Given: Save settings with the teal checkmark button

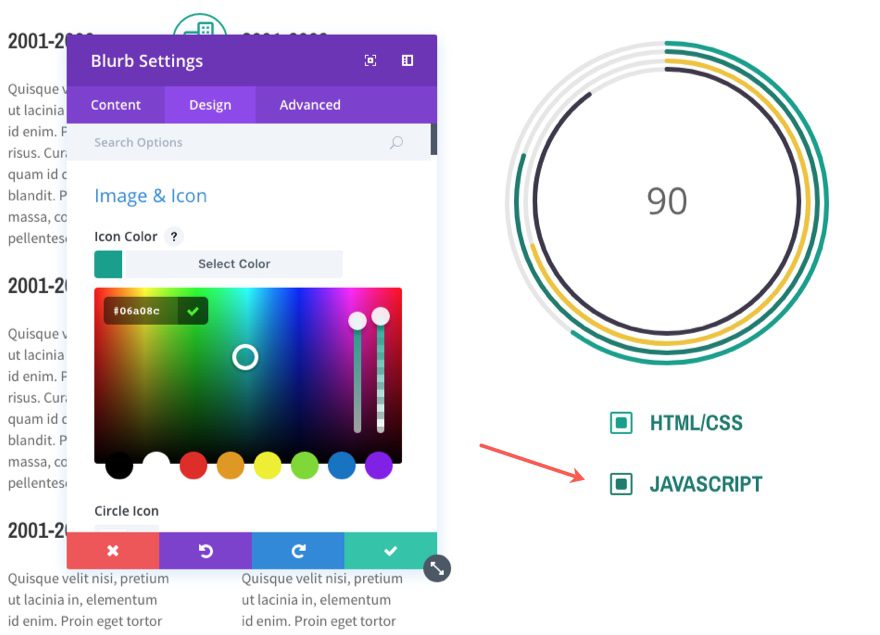Looking at the screenshot, I should pyautogui.click(x=391, y=551).
